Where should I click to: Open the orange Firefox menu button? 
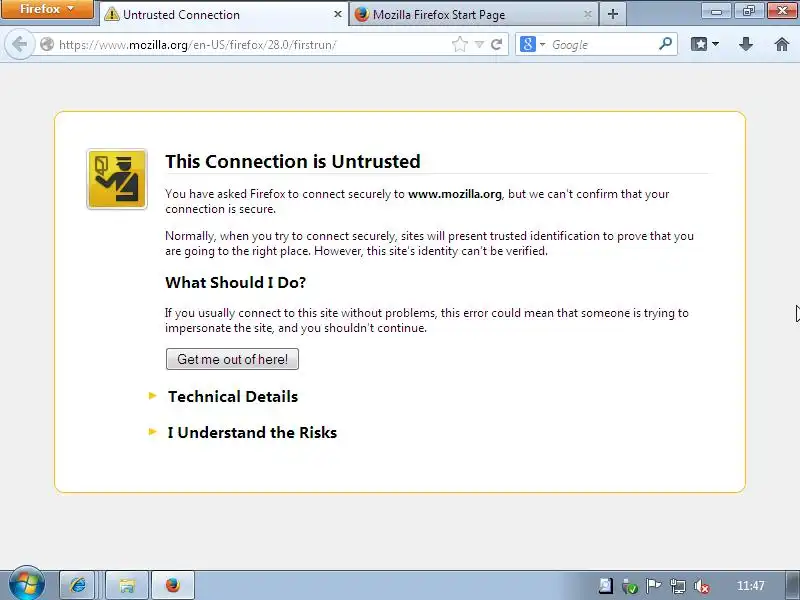[47, 10]
